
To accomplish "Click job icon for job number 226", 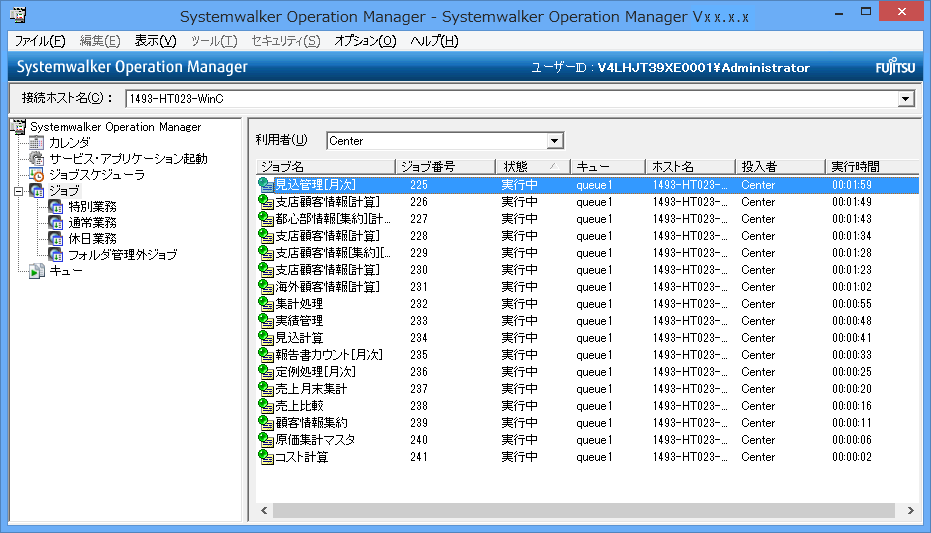I will (266, 202).
